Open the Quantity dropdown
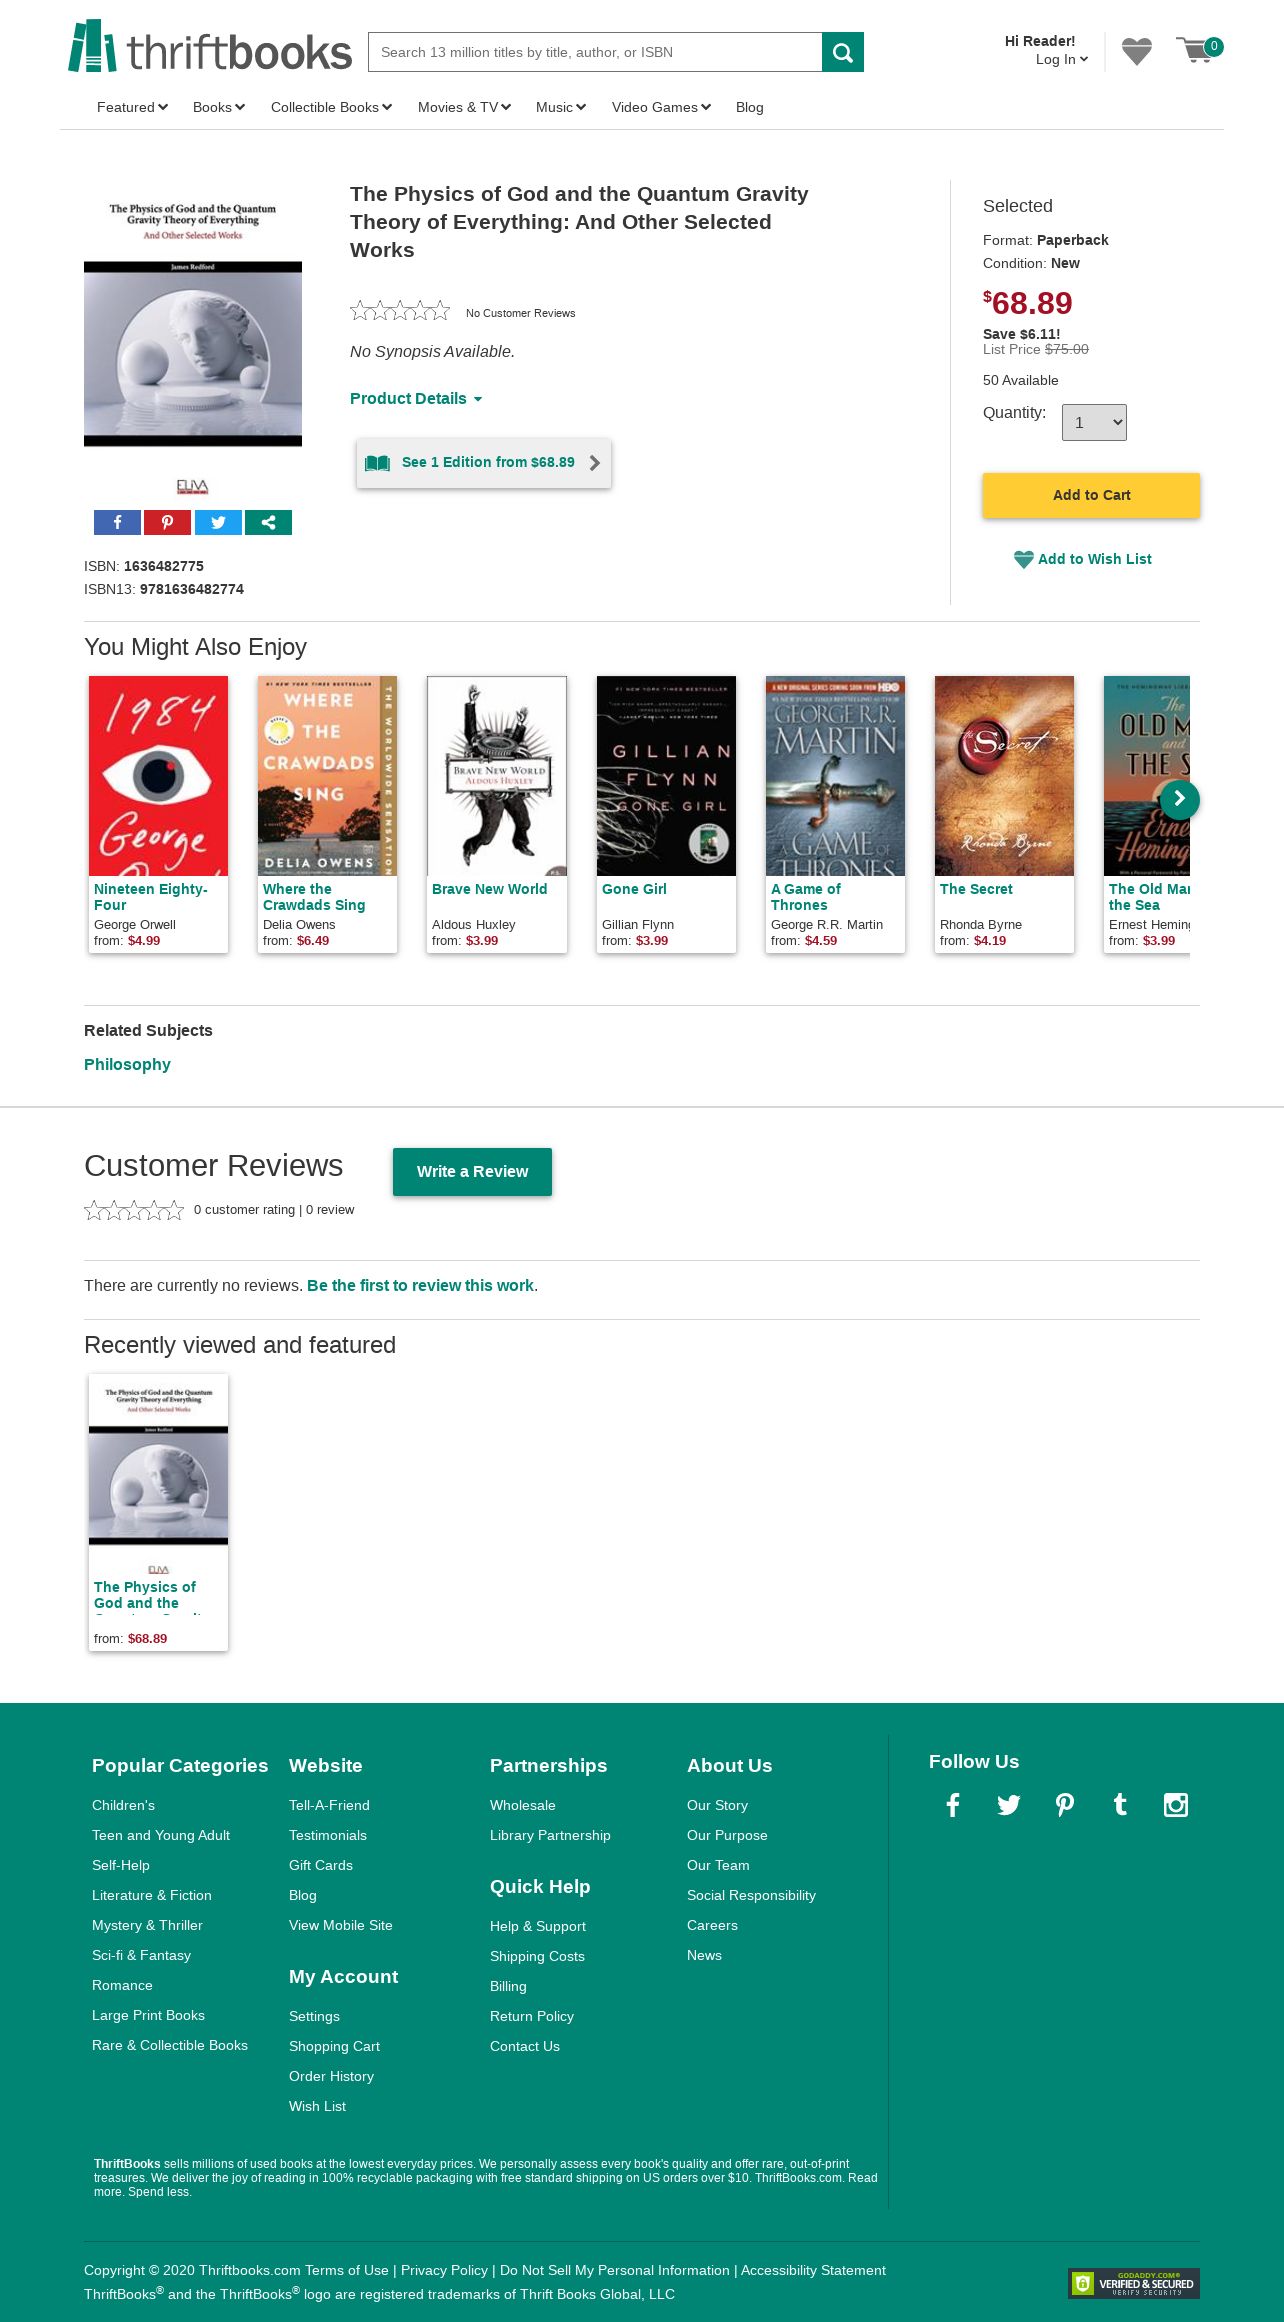This screenshot has height=2322, width=1284. click(x=1094, y=422)
